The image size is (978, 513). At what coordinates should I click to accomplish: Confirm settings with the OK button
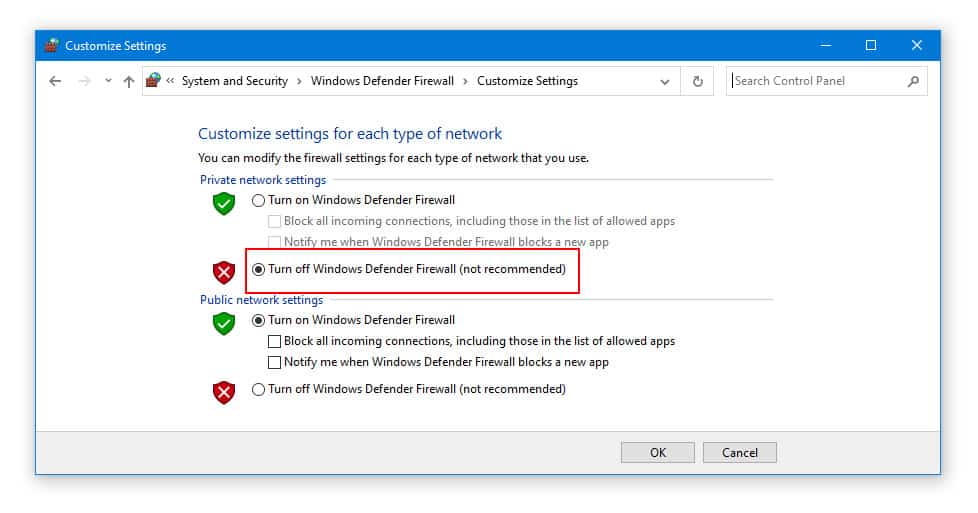pyautogui.click(x=657, y=452)
